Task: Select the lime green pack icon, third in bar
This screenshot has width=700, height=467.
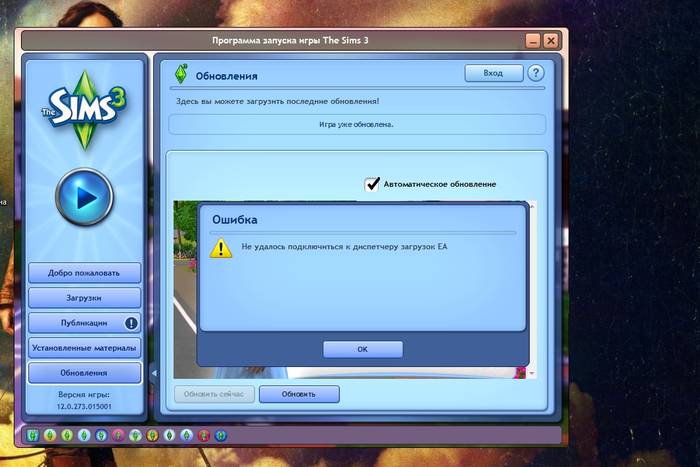Action: [67, 435]
